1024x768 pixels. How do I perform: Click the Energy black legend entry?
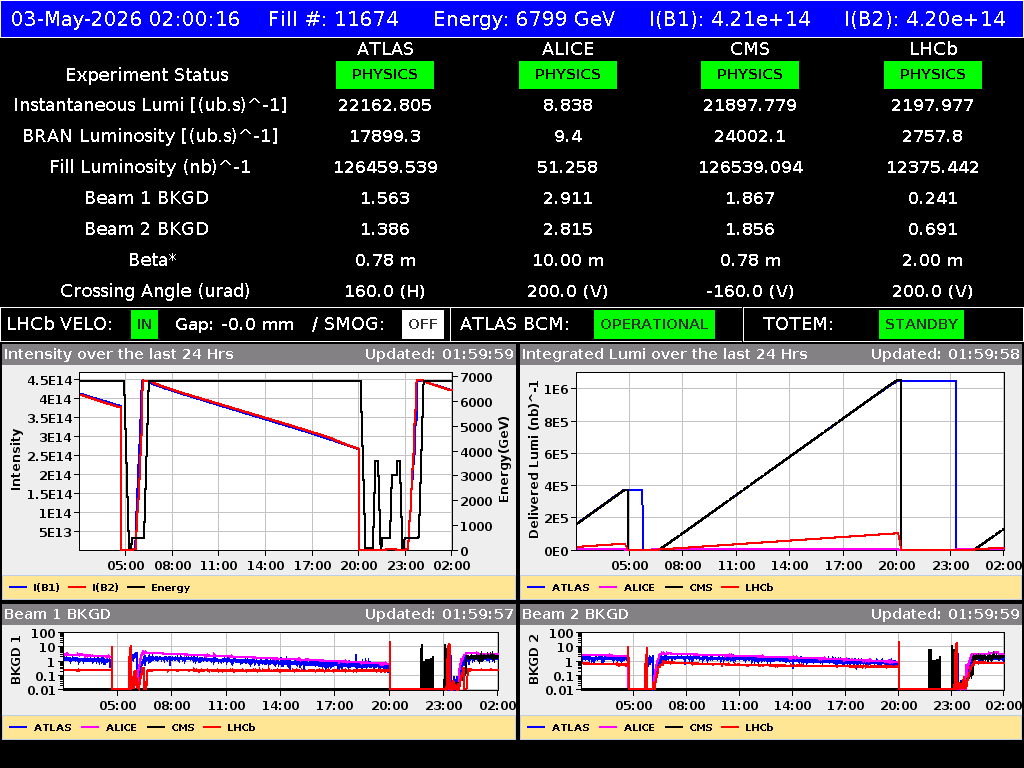pyautogui.click(x=159, y=588)
